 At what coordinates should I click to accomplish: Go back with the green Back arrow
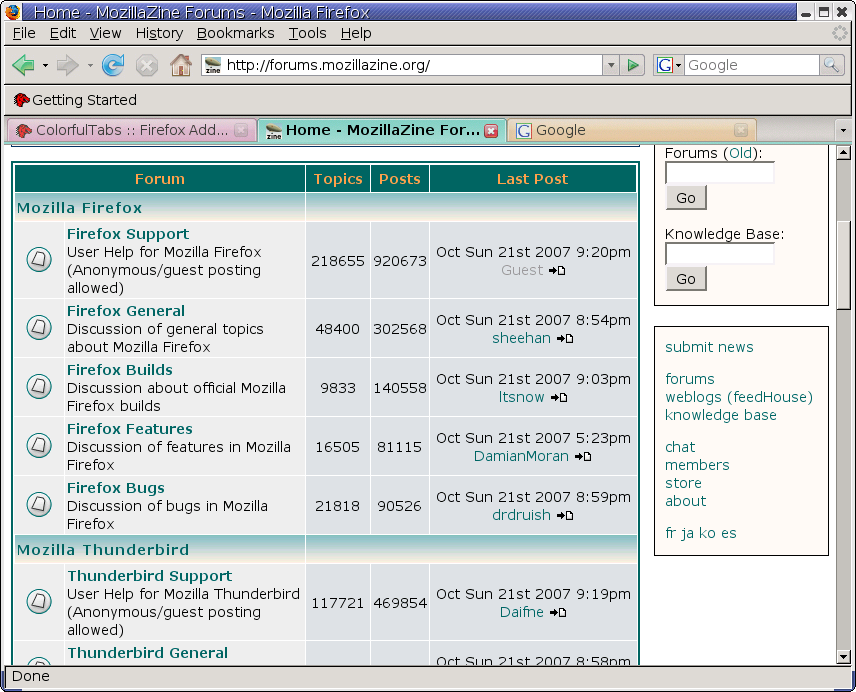pyautogui.click(x=23, y=65)
